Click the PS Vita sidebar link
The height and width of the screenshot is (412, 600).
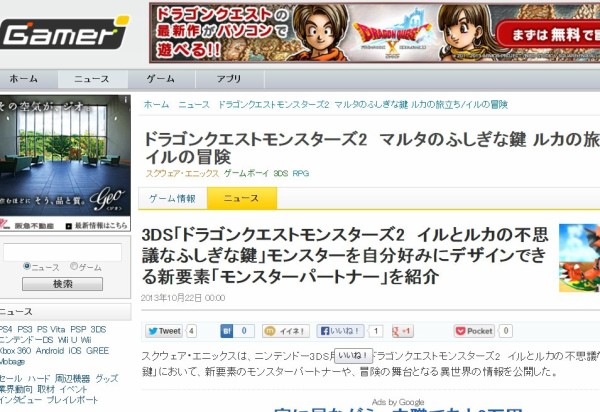tap(51, 329)
